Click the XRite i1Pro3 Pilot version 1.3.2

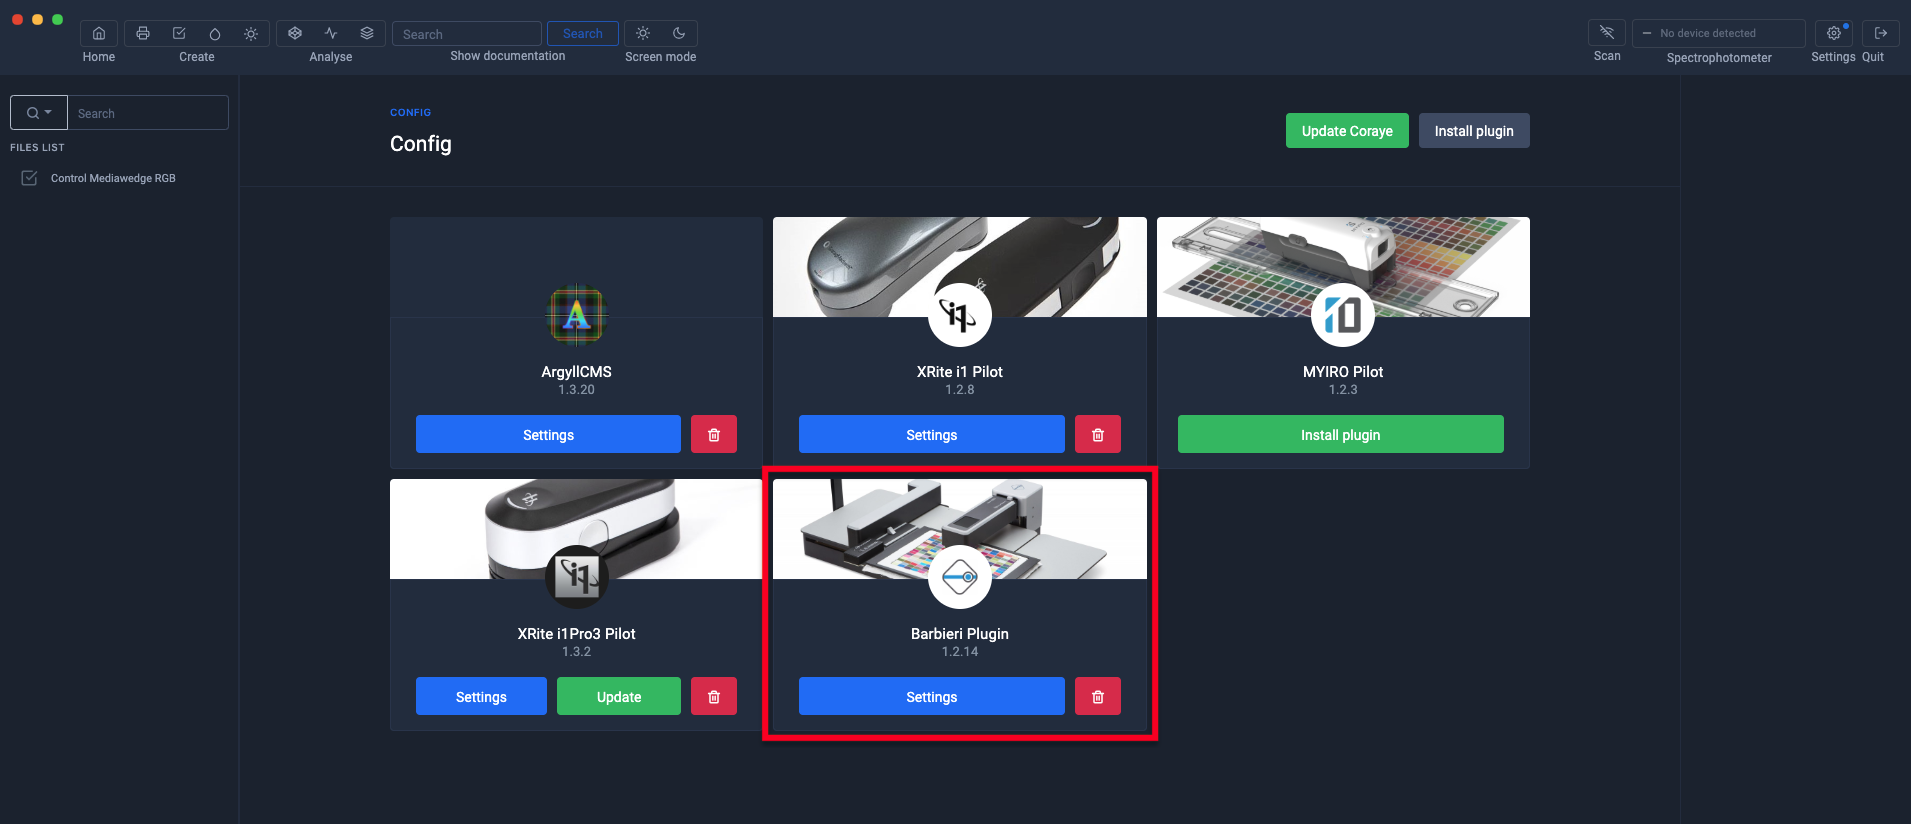point(577,652)
